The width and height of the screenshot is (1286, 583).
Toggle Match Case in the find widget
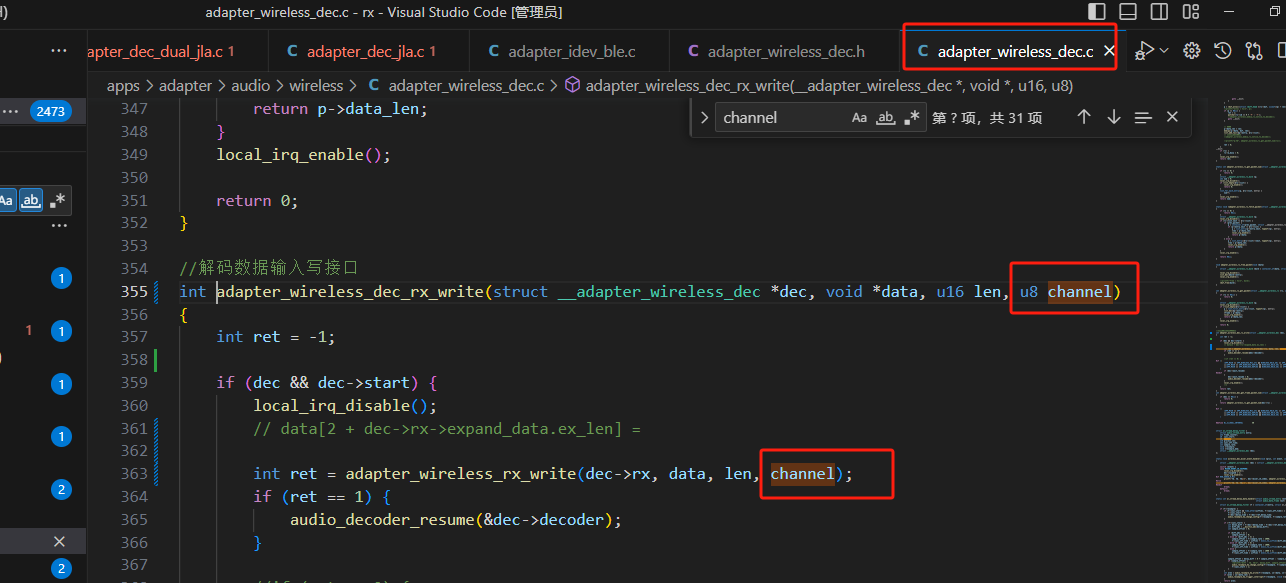pyautogui.click(x=860, y=117)
